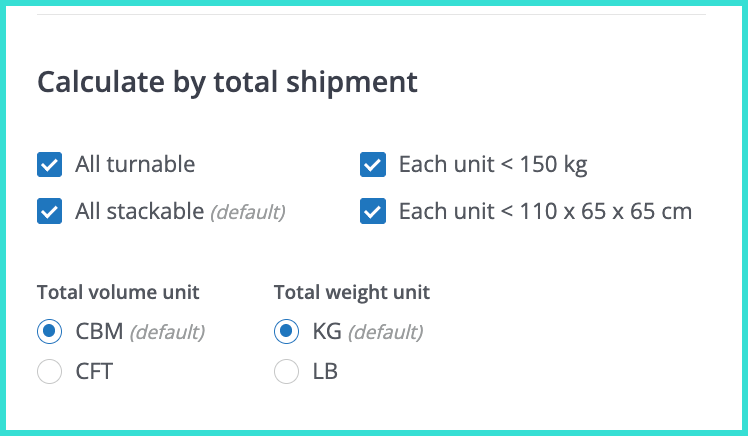Click the "Total volume unit" group label
Image resolution: width=748 pixels, height=436 pixels.
(x=118, y=293)
